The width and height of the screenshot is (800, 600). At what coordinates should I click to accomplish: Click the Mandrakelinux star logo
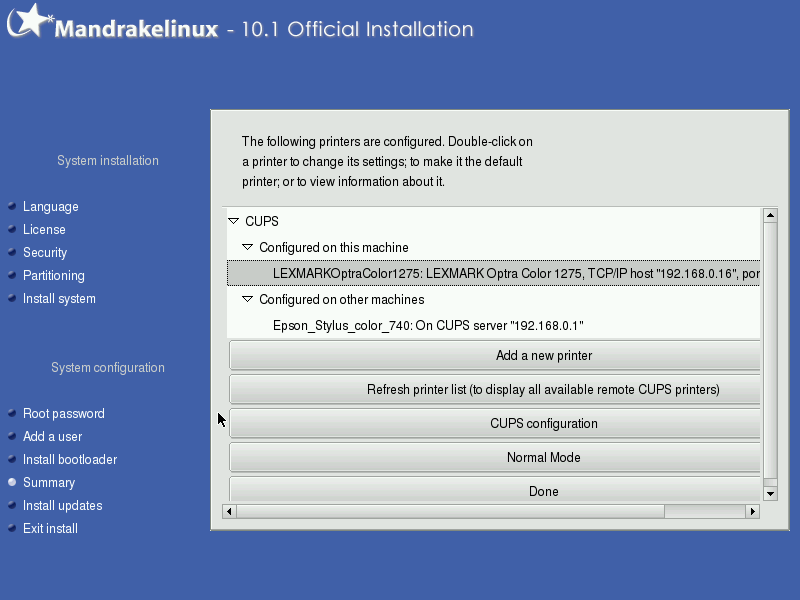[29, 20]
